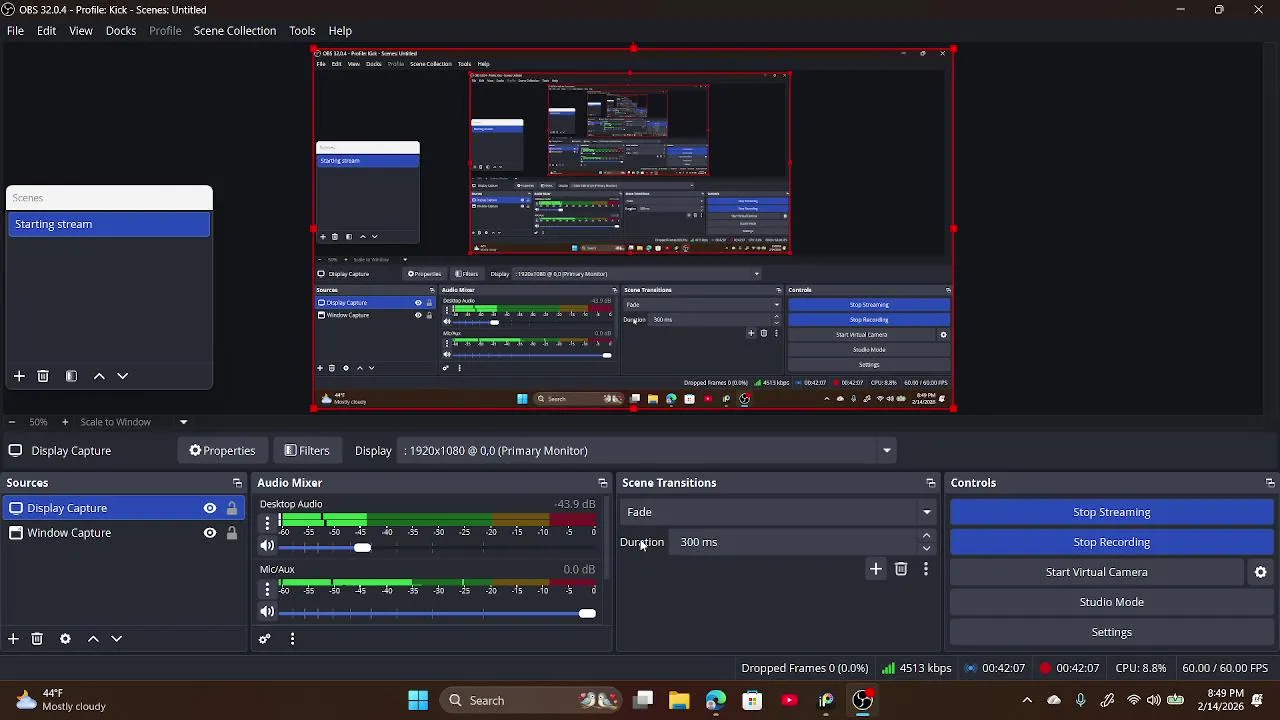Viewport: 1280px width, 720px height.
Task: Toggle visibility eye for Display Capture
Action: tap(210, 508)
